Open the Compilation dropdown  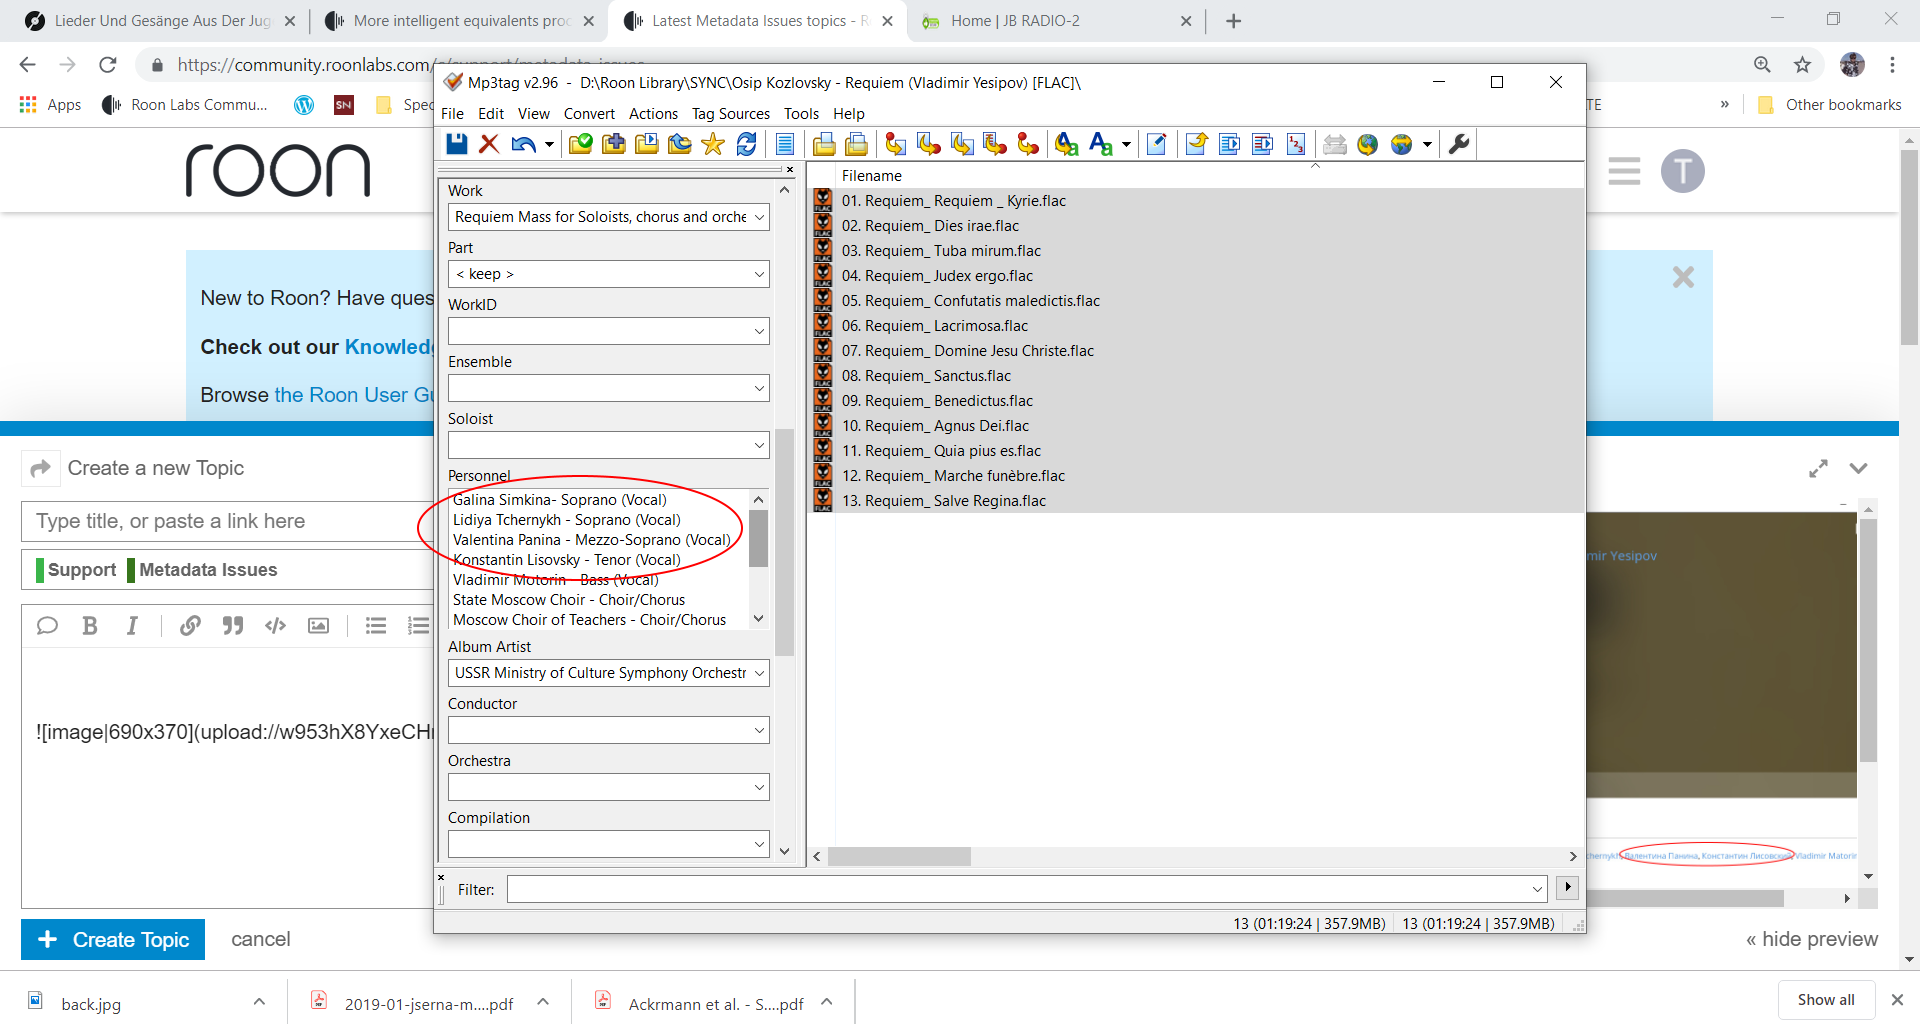tap(759, 844)
